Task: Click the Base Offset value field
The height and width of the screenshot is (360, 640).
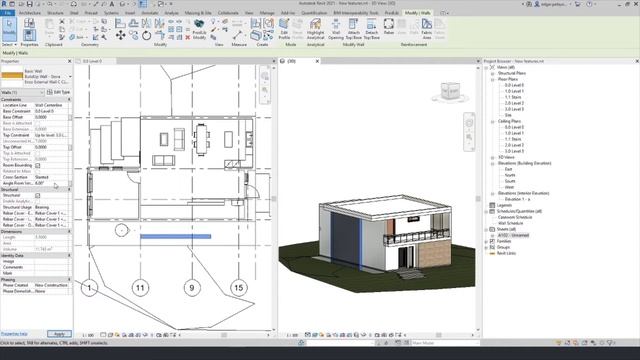Action: pyautogui.click(x=51, y=117)
